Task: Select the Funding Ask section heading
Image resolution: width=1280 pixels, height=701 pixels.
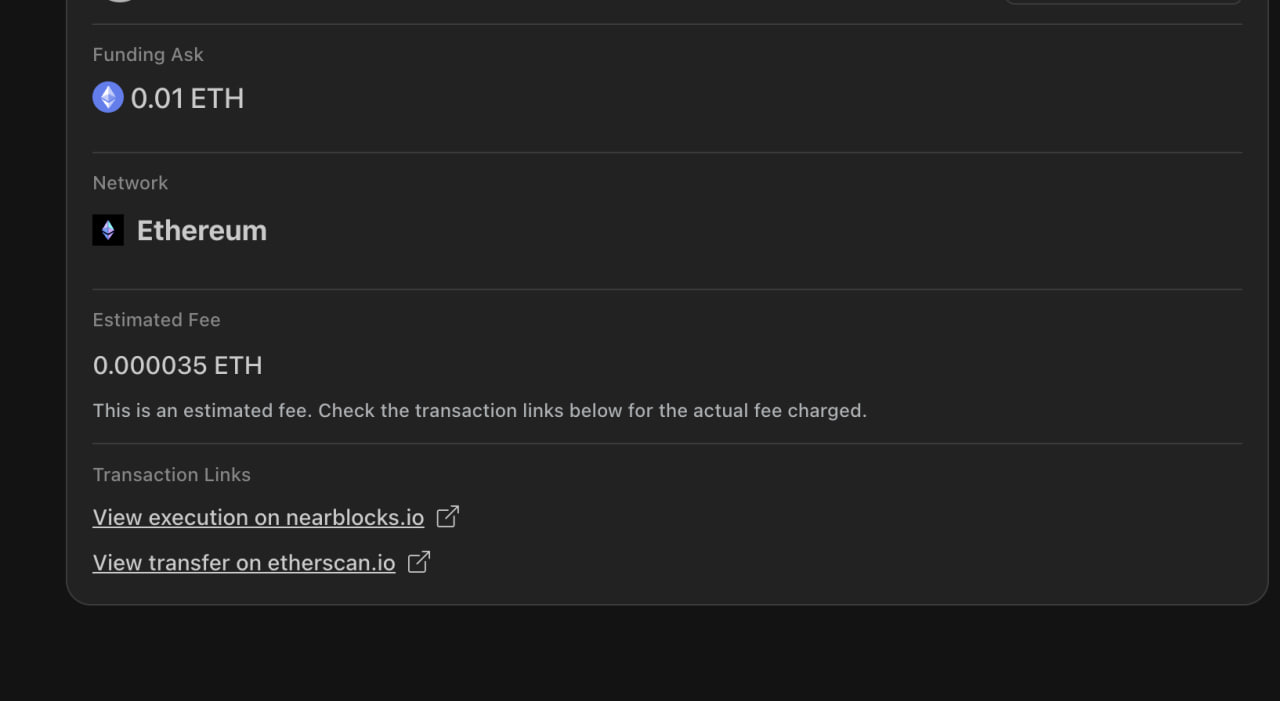Action: click(147, 54)
